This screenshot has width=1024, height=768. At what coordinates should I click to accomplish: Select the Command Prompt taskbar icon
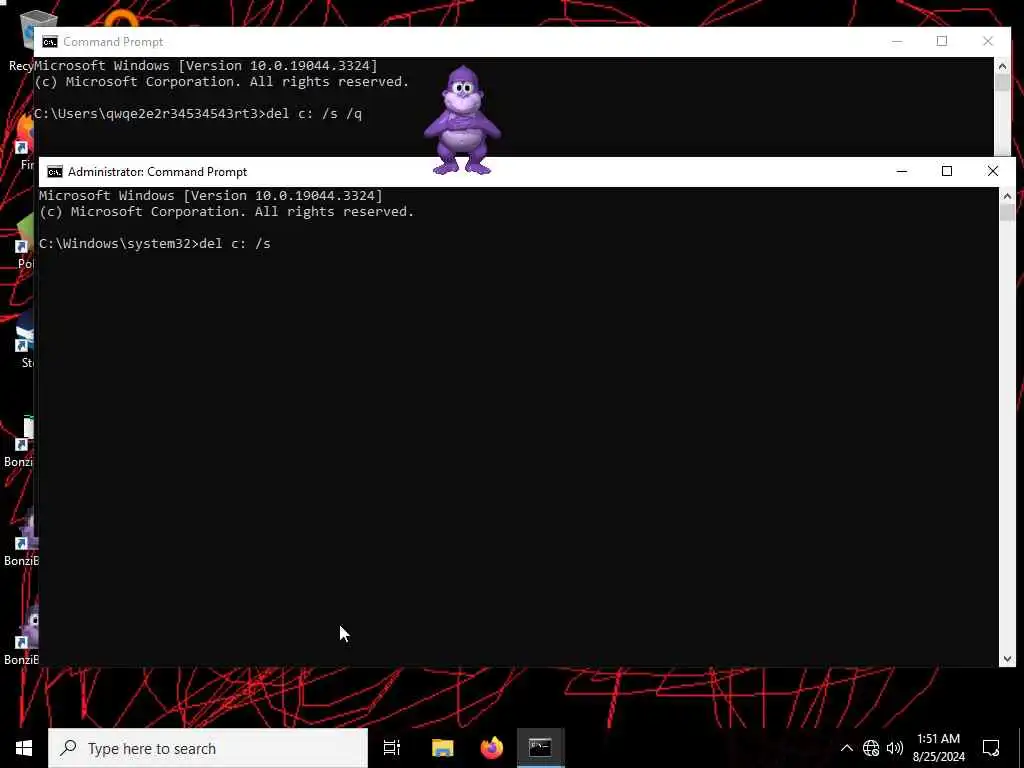(541, 748)
